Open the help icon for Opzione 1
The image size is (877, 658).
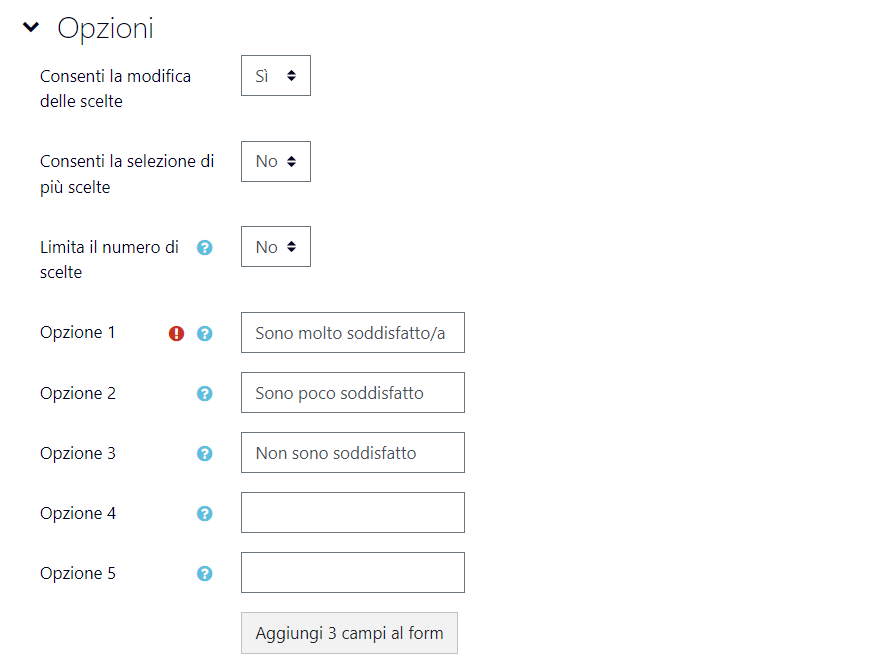point(205,333)
